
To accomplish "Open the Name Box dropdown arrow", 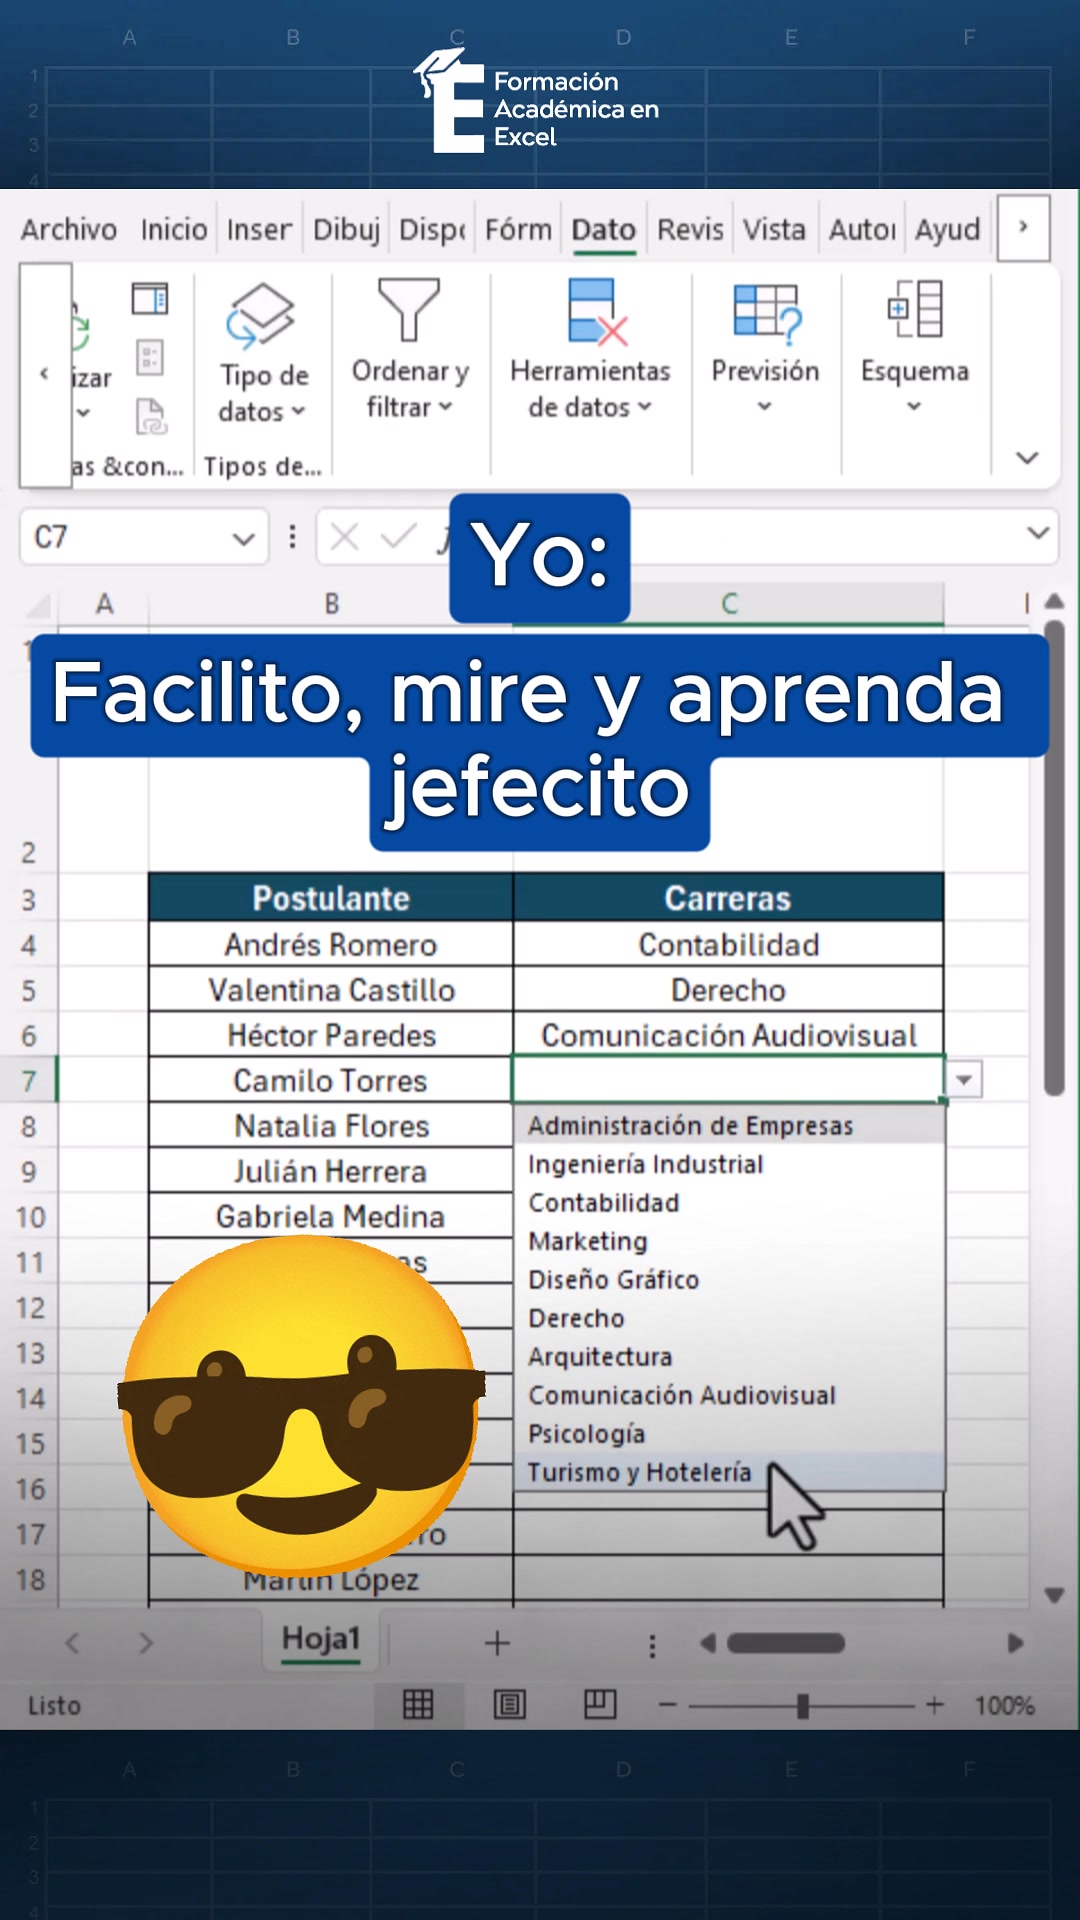I will tap(243, 539).
